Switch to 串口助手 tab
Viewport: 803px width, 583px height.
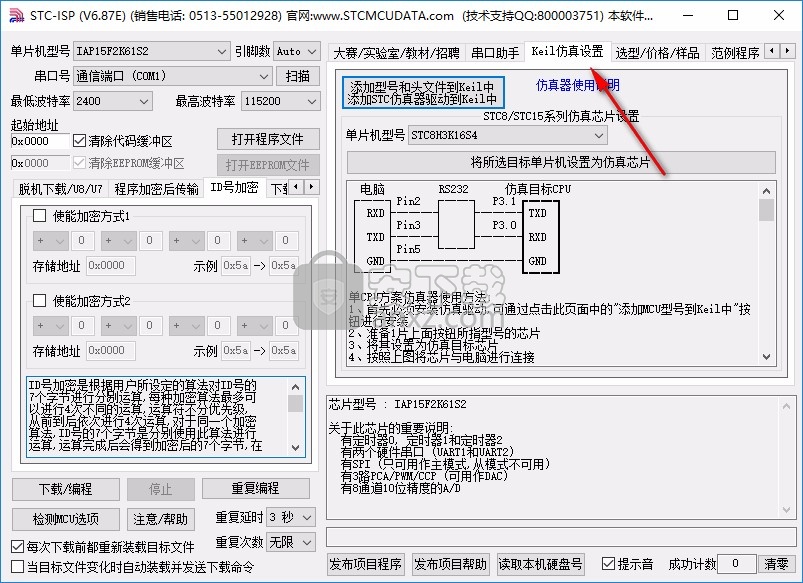pos(495,53)
